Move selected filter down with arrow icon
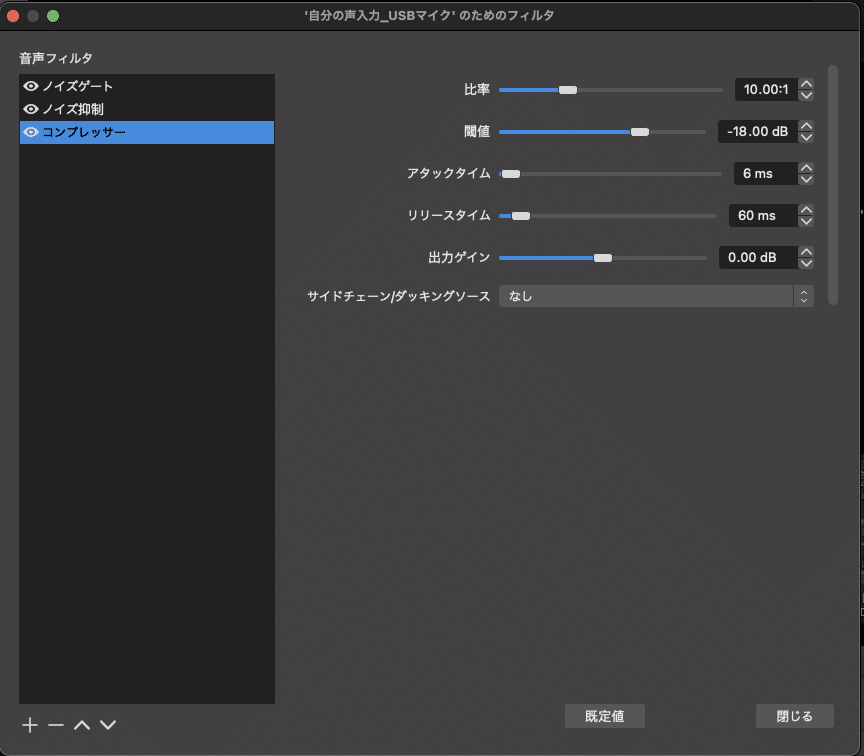Image resolution: width=864 pixels, height=756 pixels. [108, 725]
